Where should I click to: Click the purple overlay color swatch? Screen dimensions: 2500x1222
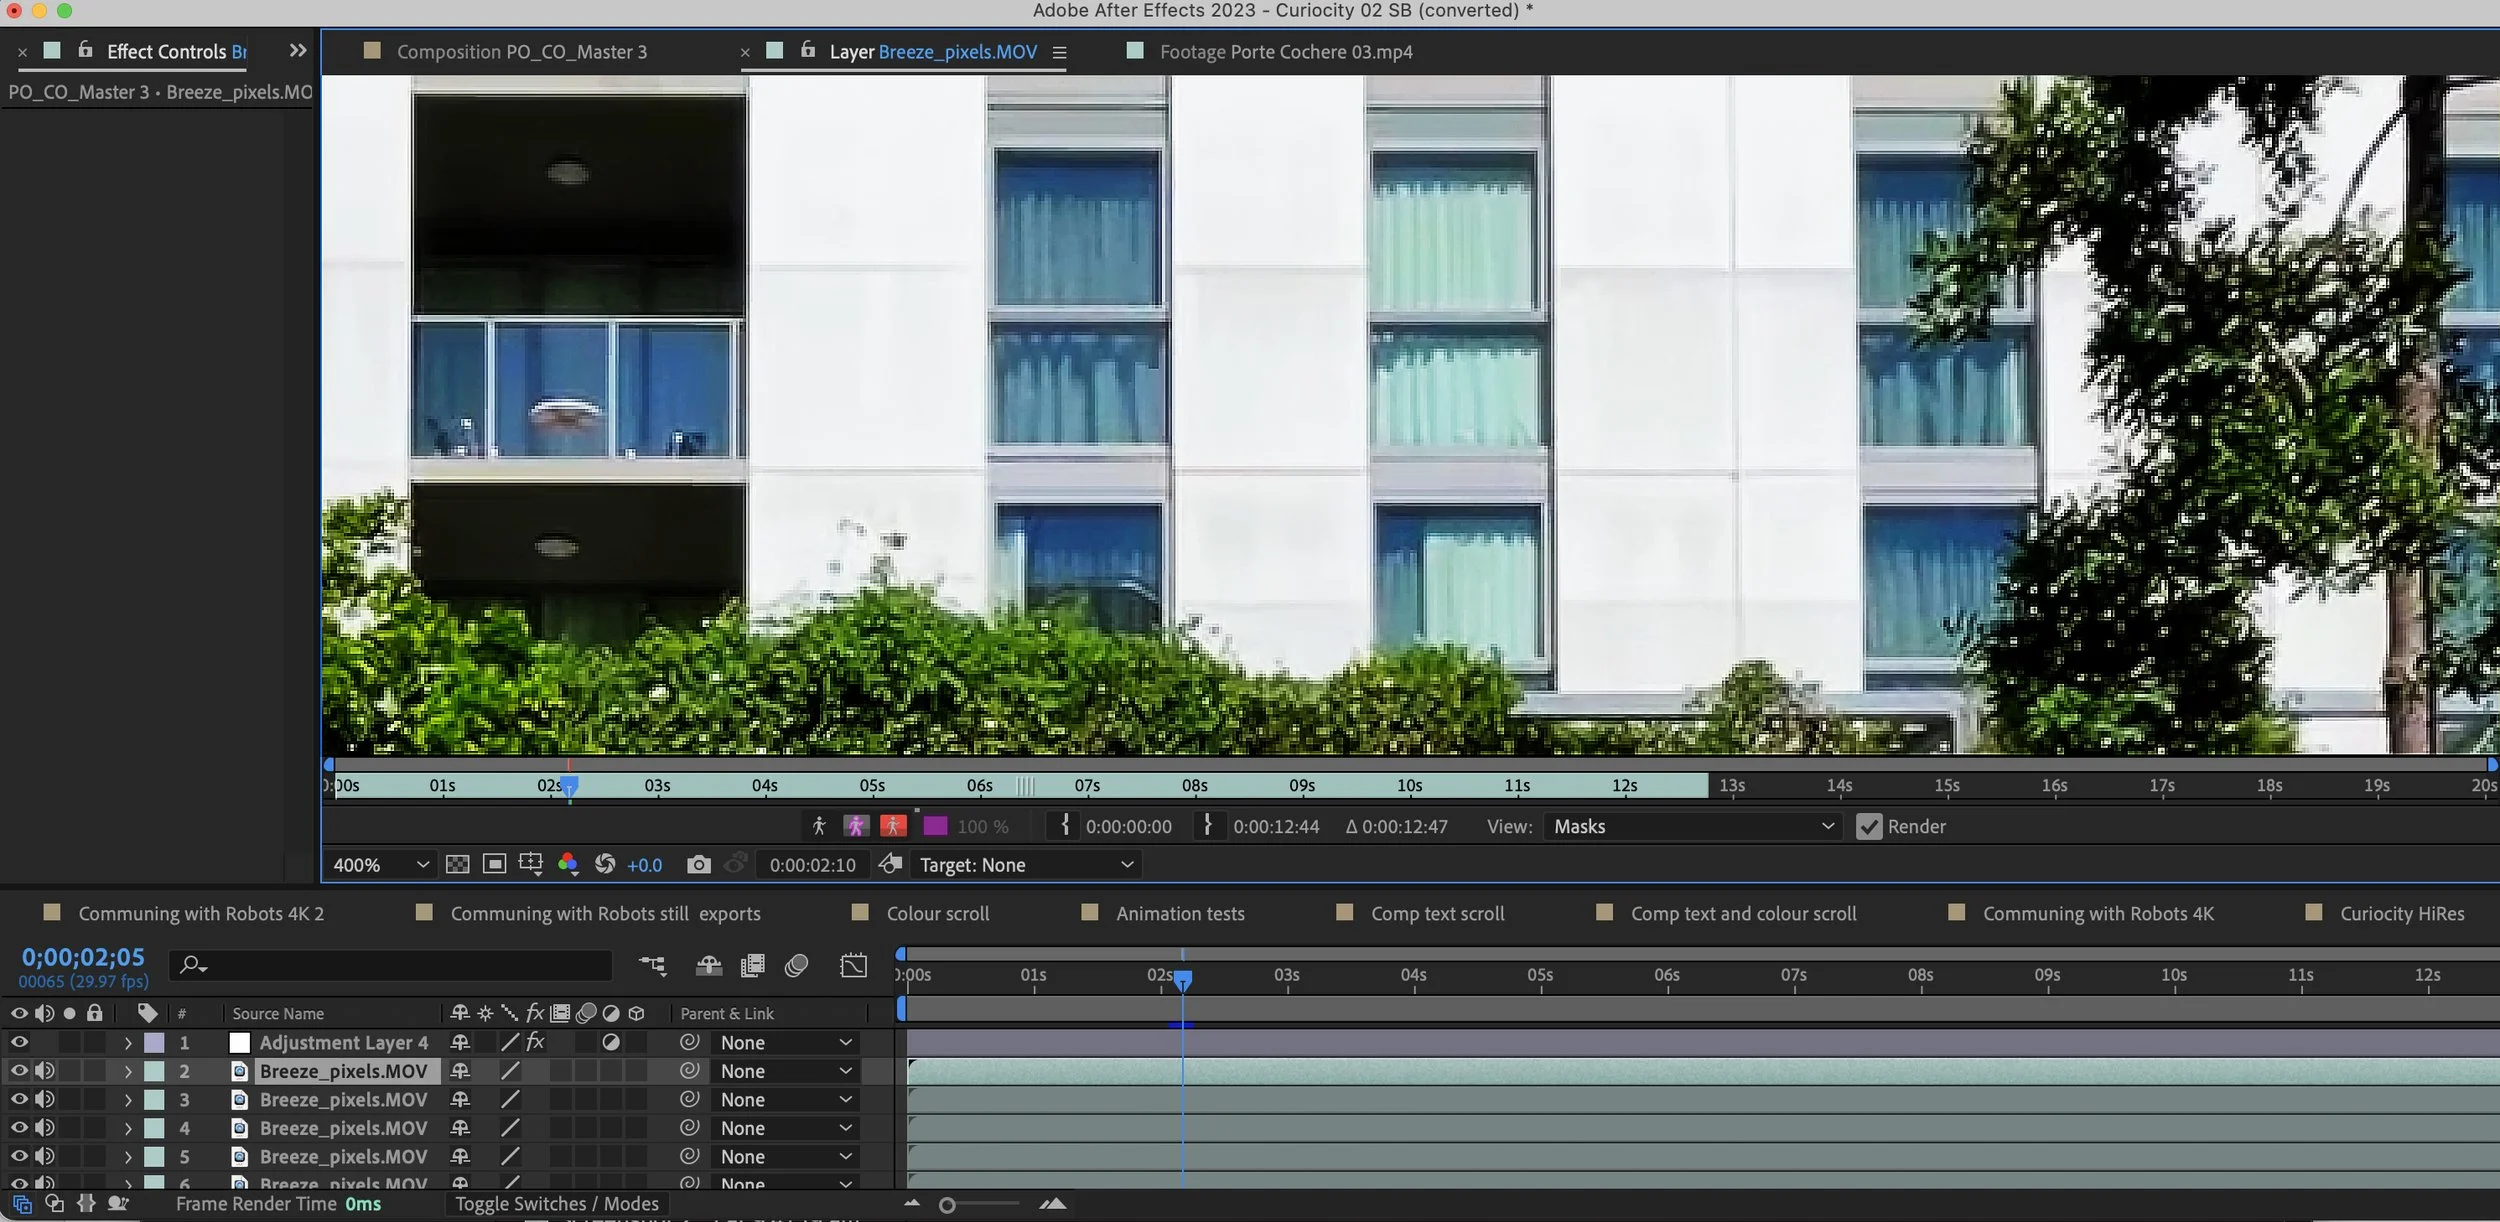pyautogui.click(x=935, y=827)
